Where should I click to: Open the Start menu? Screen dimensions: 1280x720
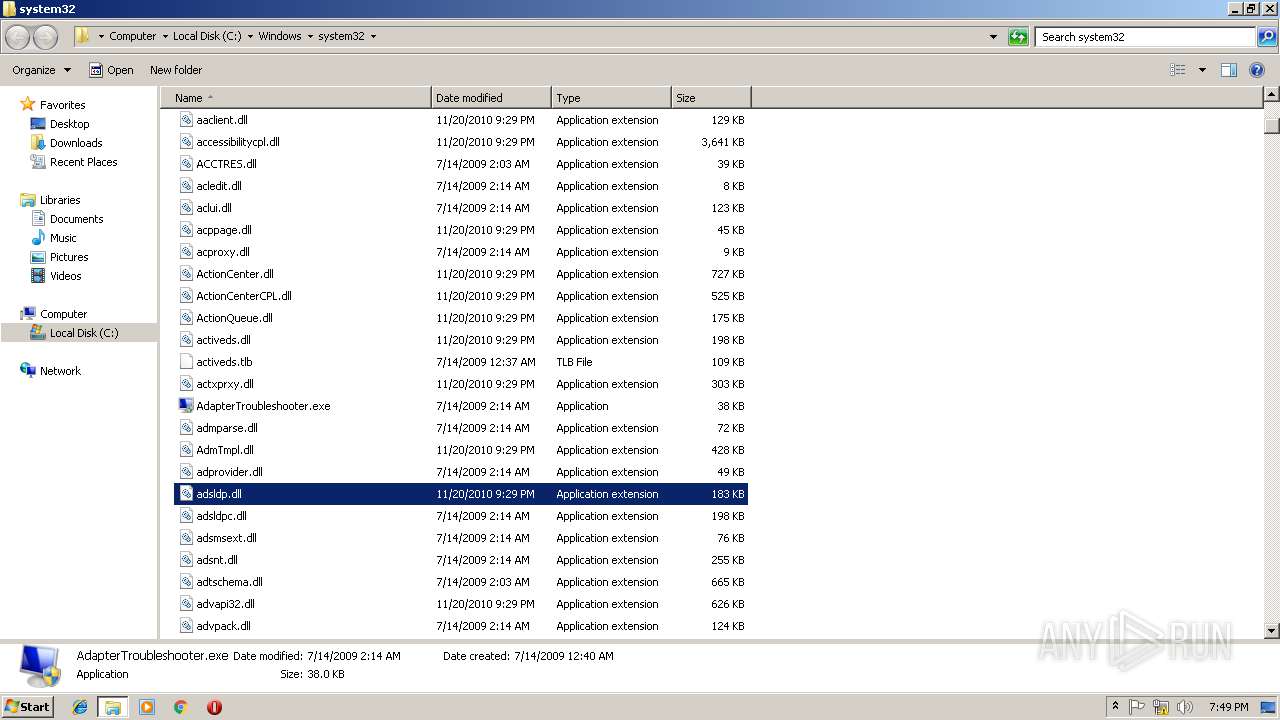[x=28, y=707]
